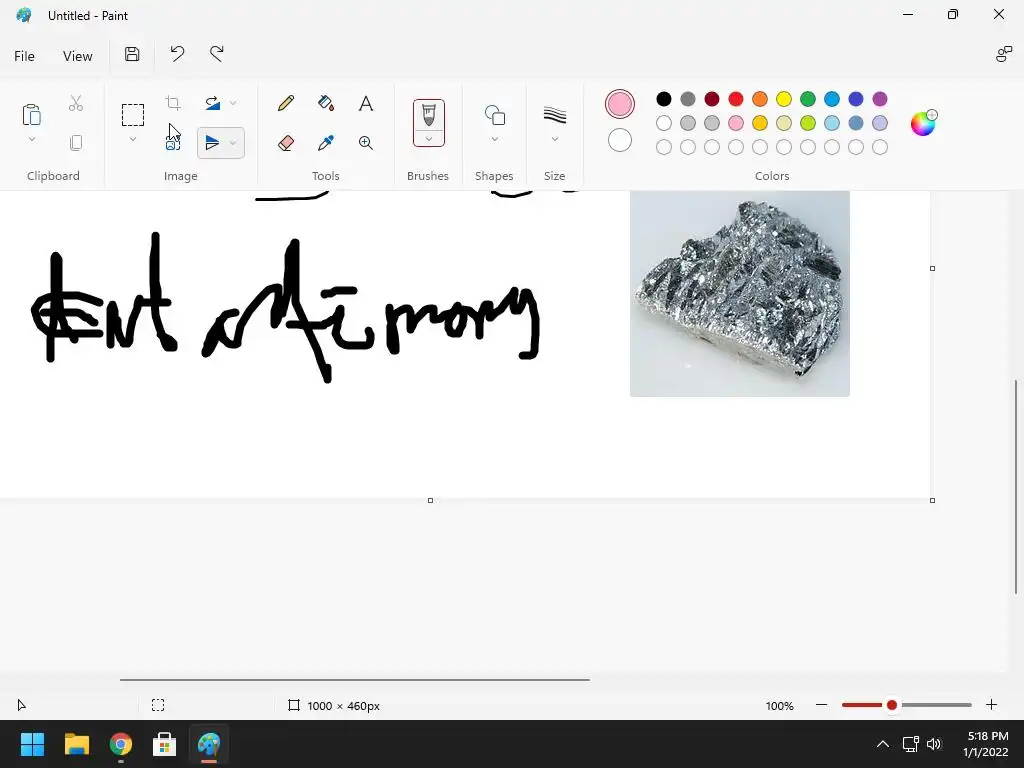1024x768 pixels.
Task: Expand the Flip options arrow
Action: [x=233, y=143]
